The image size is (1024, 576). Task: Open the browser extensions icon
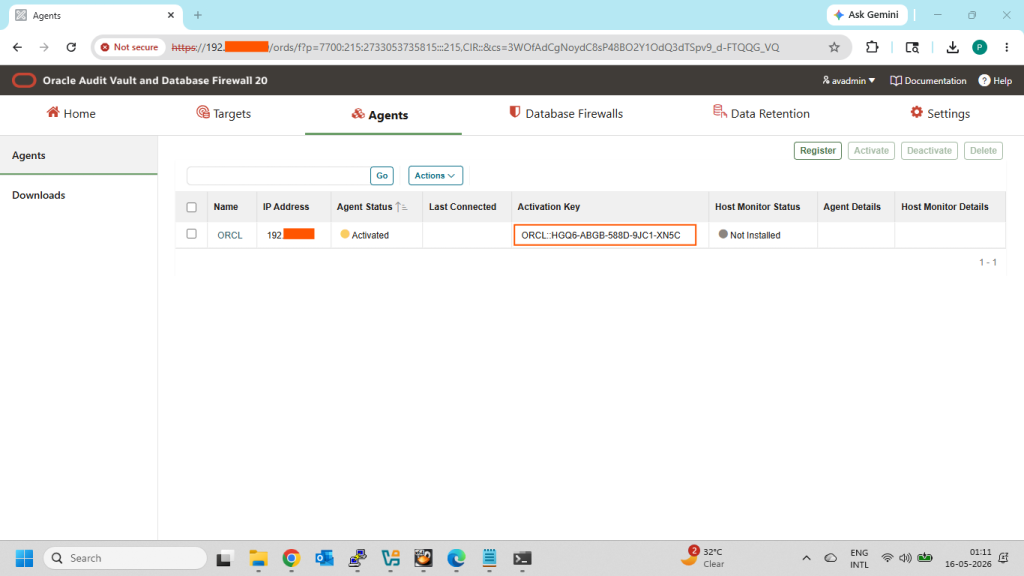click(872, 47)
